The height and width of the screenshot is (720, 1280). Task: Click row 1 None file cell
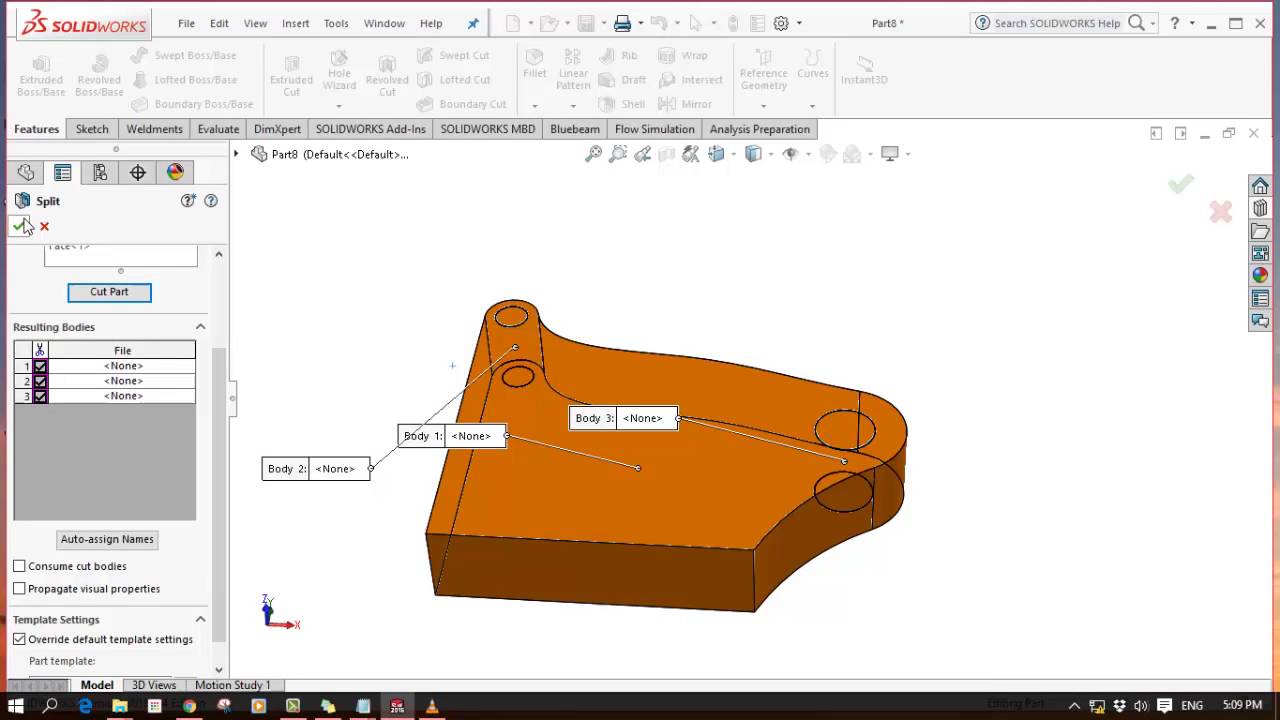122,366
